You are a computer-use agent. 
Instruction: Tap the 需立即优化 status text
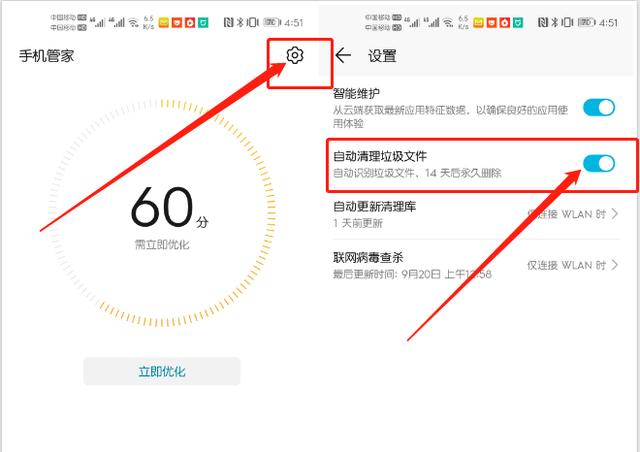(x=162, y=245)
